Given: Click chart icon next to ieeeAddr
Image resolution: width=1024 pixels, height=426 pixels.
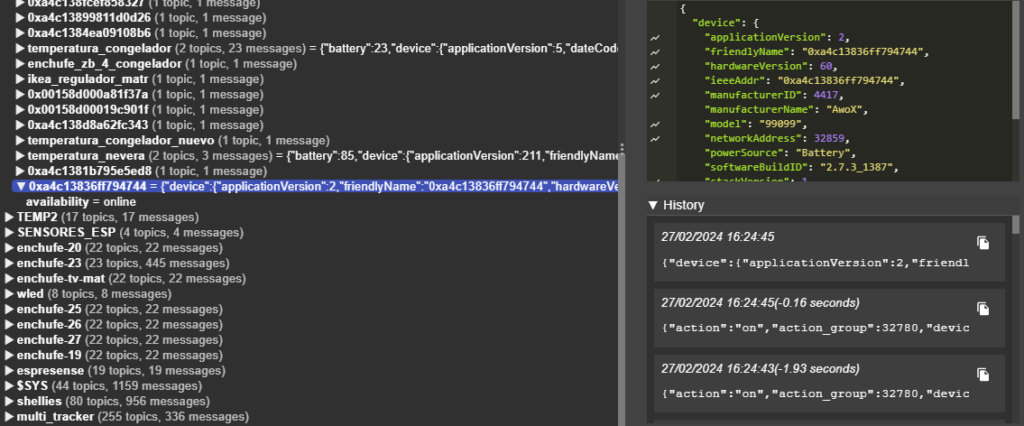Looking at the screenshot, I should pos(655,80).
